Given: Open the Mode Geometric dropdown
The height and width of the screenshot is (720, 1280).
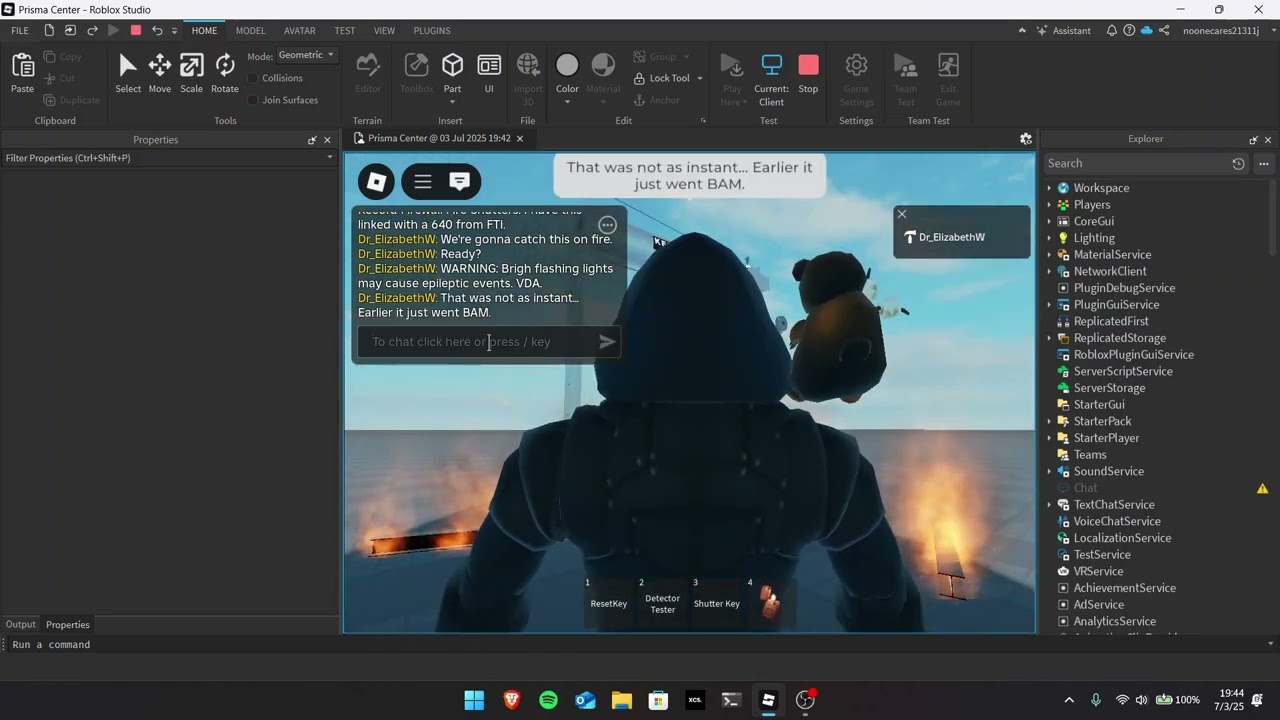Looking at the screenshot, I should [x=306, y=55].
